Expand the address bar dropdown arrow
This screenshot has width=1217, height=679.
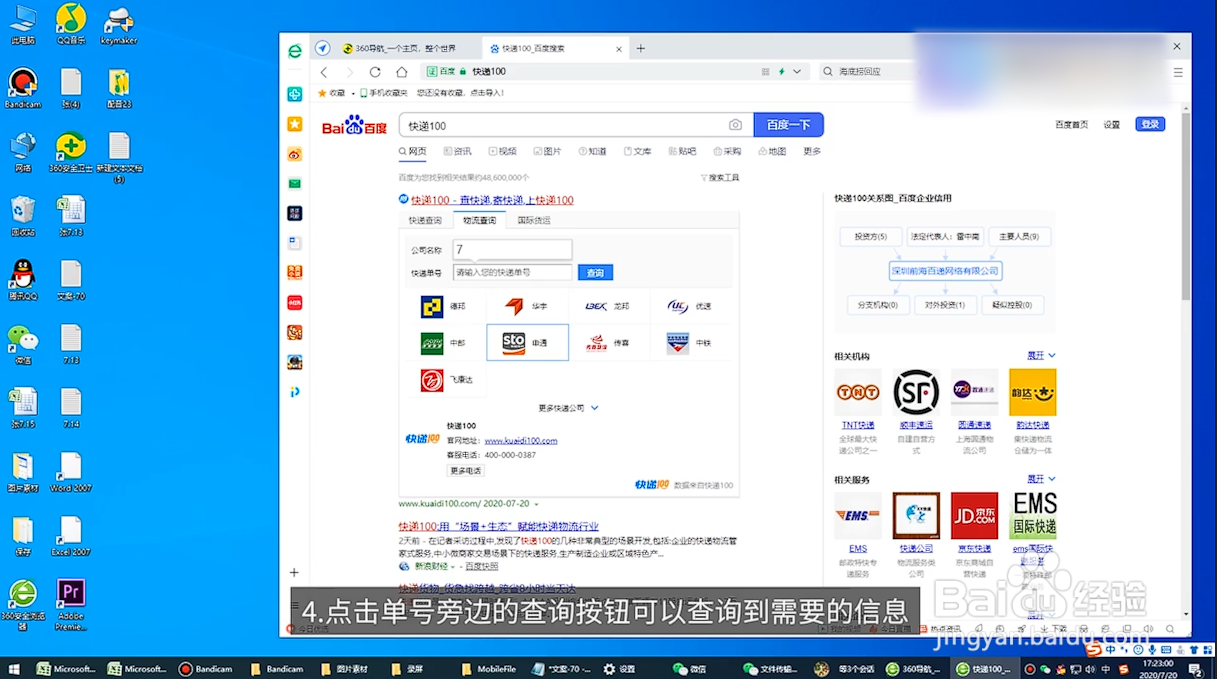(x=797, y=72)
